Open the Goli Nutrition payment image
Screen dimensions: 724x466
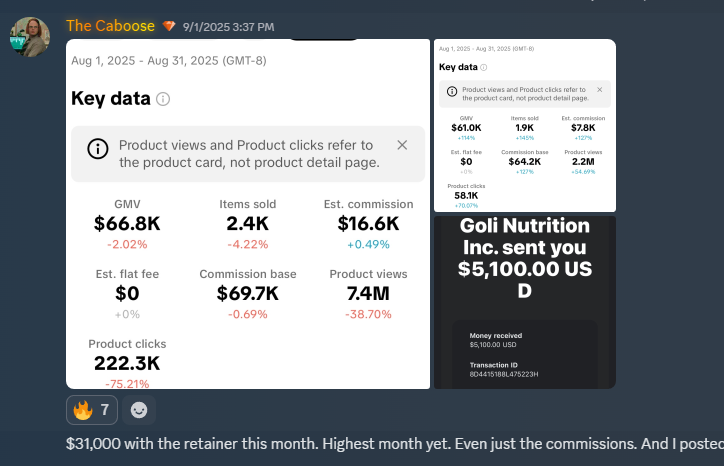(x=524, y=302)
